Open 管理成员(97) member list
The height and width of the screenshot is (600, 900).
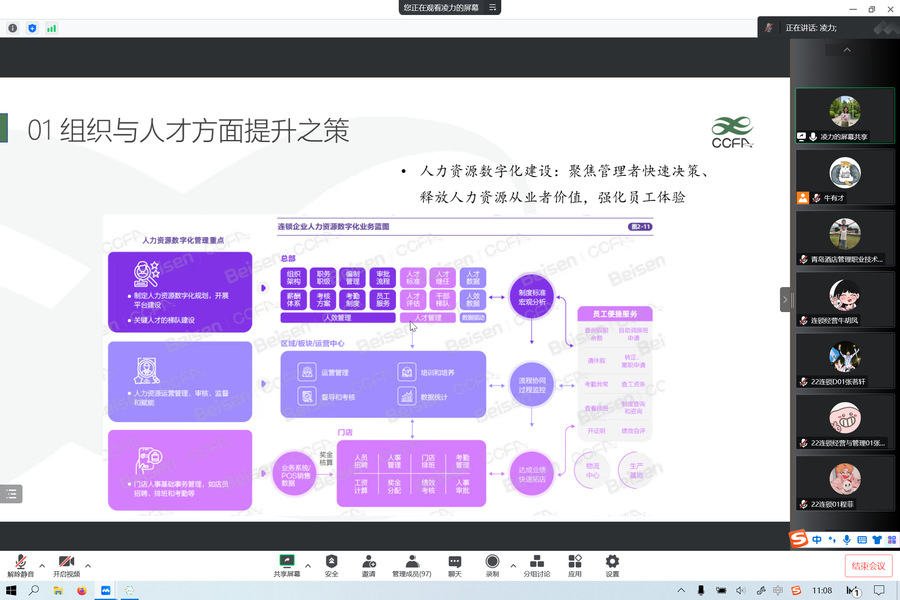tap(411, 564)
